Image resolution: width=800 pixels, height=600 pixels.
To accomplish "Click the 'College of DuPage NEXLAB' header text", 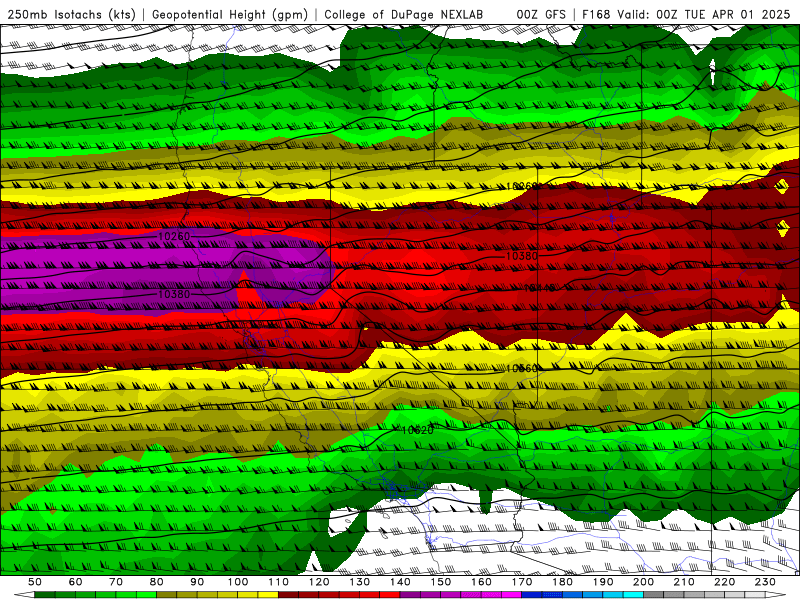I will pyautogui.click(x=403, y=14).
